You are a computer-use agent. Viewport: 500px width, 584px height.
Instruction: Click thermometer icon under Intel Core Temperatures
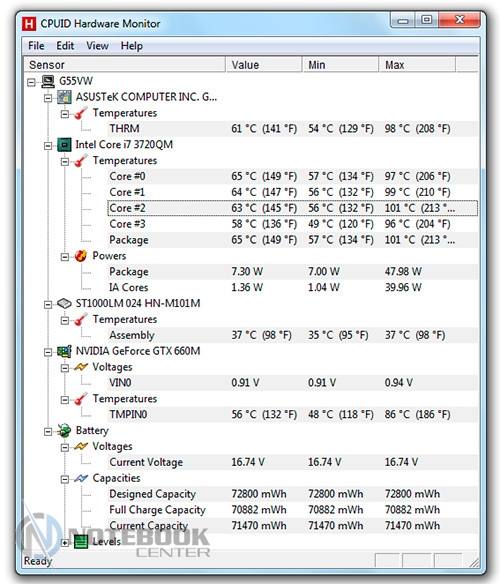tap(80, 161)
